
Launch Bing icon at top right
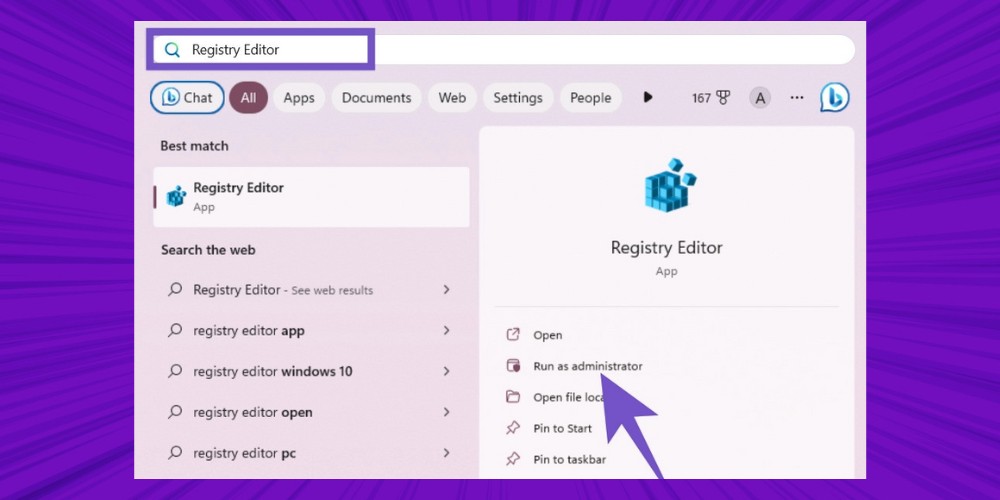[835, 98]
